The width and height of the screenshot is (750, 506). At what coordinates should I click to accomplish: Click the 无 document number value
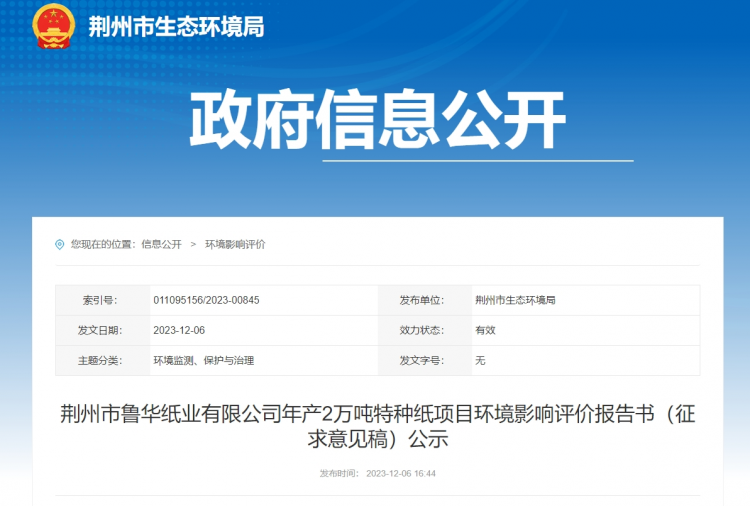click(480, 361)
